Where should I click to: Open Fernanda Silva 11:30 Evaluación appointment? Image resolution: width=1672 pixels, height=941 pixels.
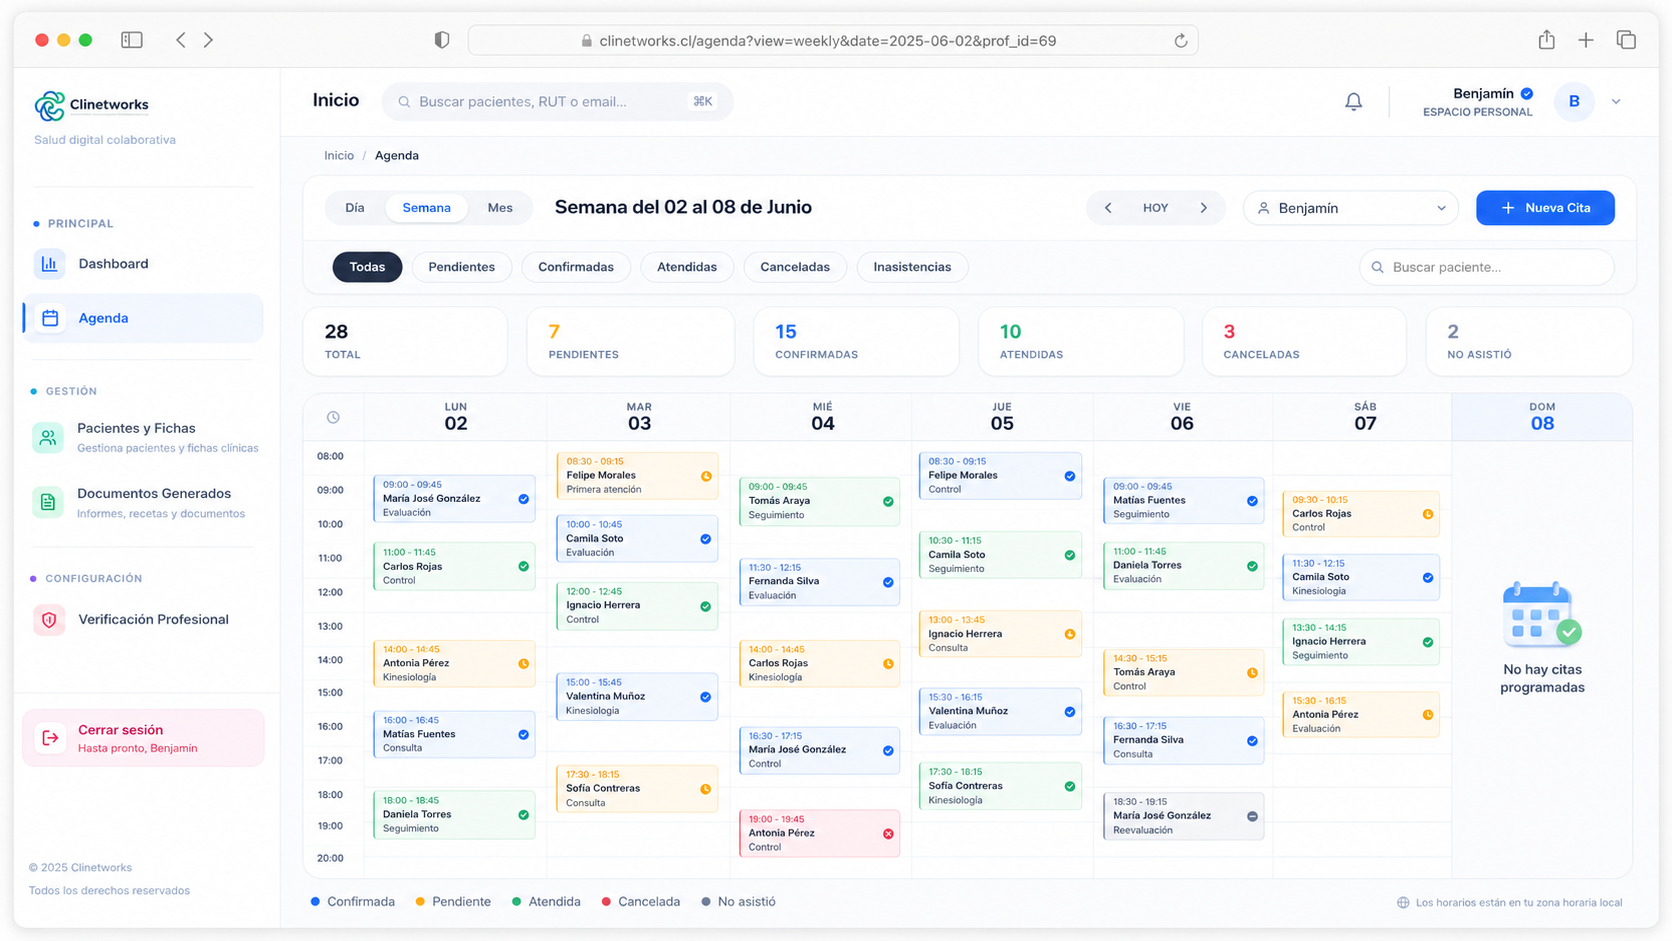819,581
